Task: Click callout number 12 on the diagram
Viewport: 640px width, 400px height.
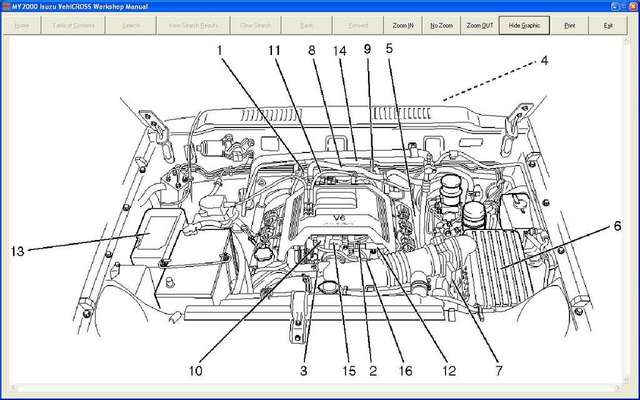Action: pyautogui.click(x=449, y=371)
